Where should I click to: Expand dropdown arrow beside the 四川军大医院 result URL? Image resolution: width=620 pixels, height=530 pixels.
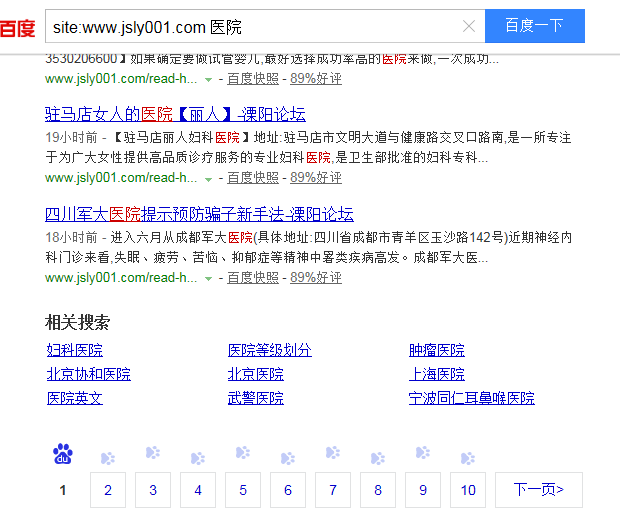(208, 278)
